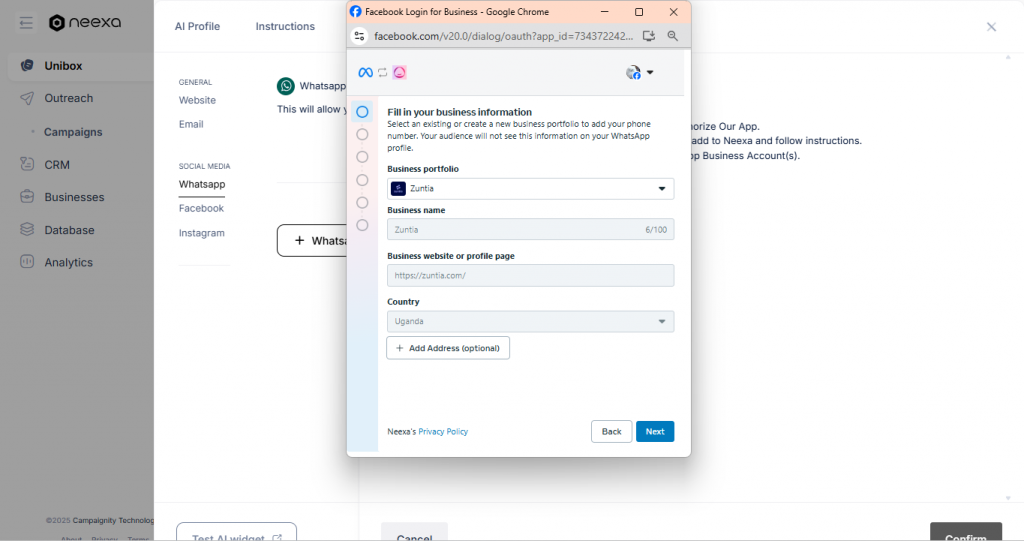Select the fifth step circle in the wizard
1024x541 pixels.
(x=362, y=203)
